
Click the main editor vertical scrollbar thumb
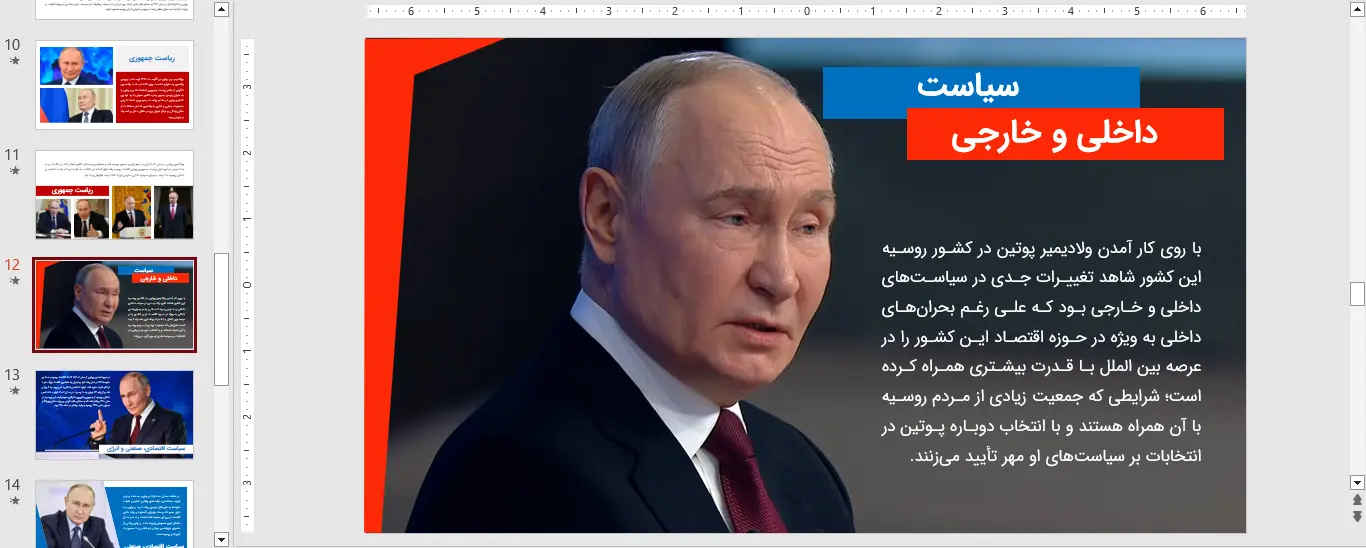[1357, 294]
